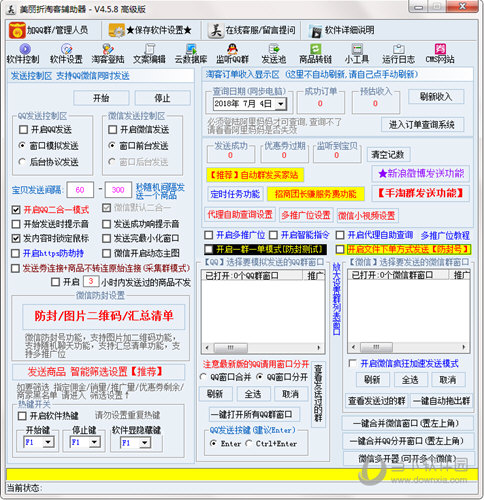Screen dimensions: 484x500
Task: Click the 在线客服/留言提问 icon
Action: coord(216,31)
